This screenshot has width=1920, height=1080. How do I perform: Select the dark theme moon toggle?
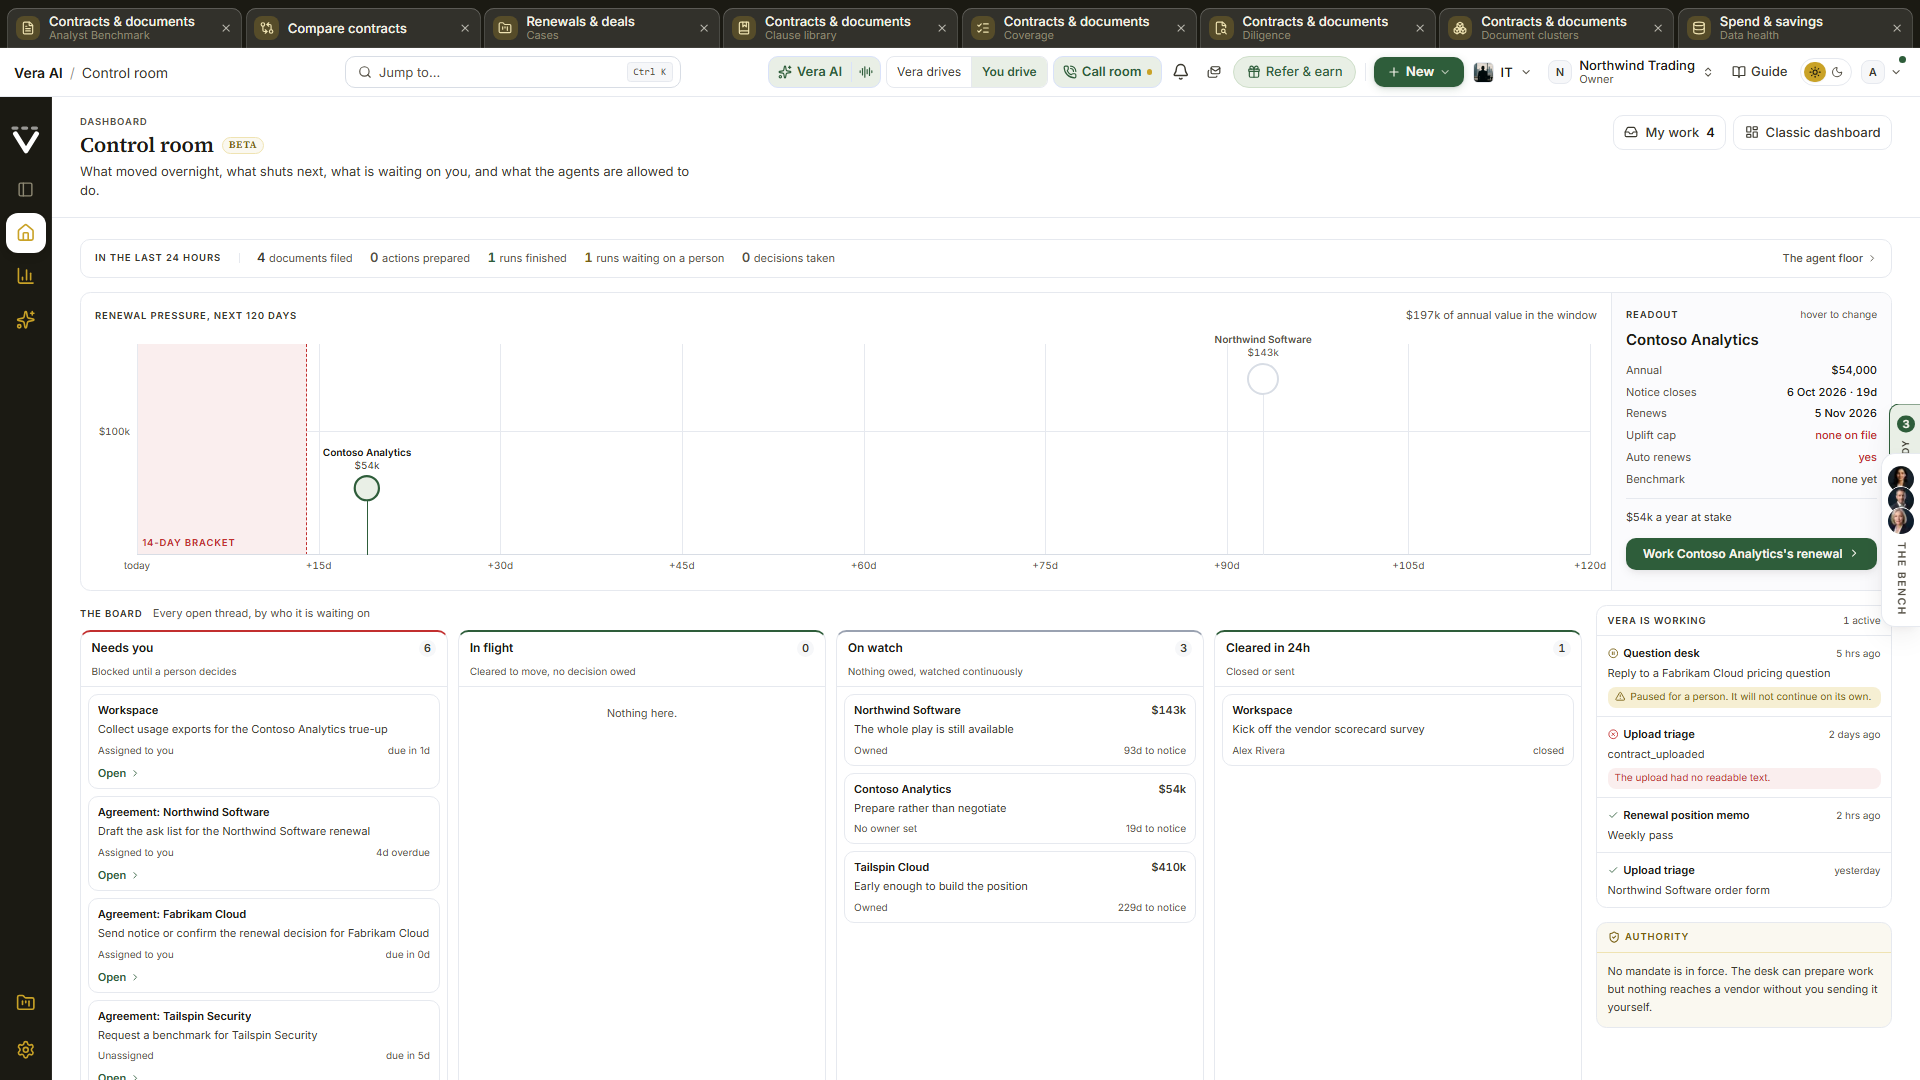(x=1837, y=72)
